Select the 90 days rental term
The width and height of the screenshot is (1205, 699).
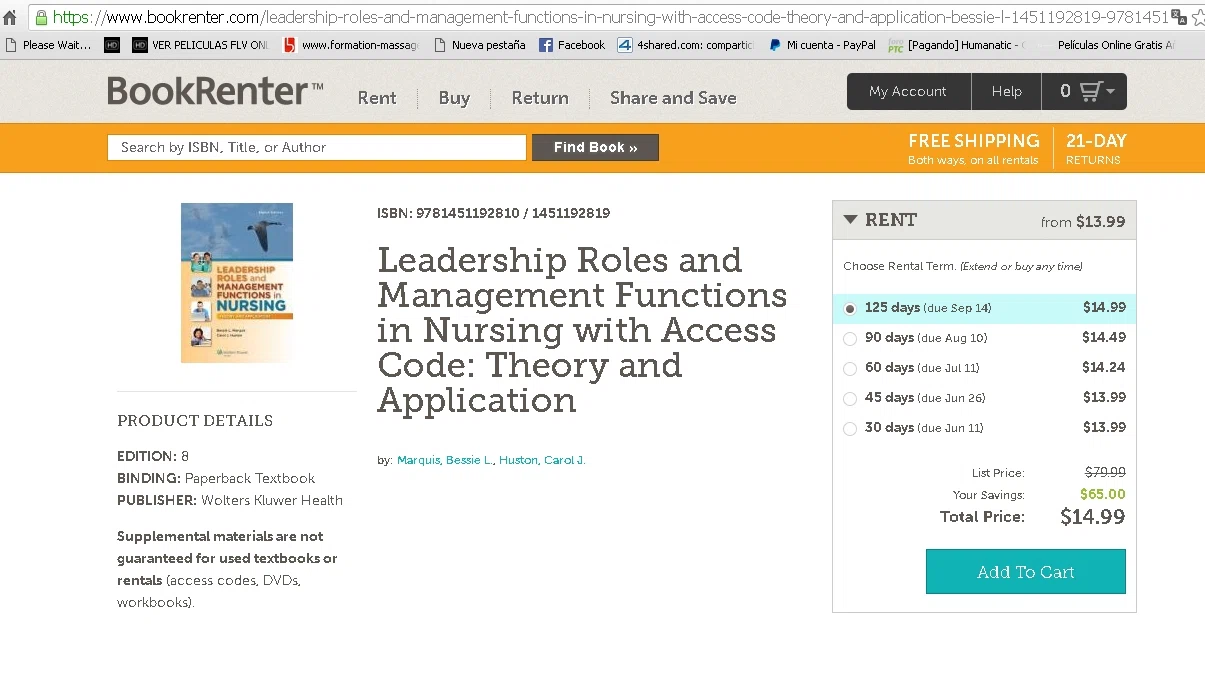(x=850, y=339)
